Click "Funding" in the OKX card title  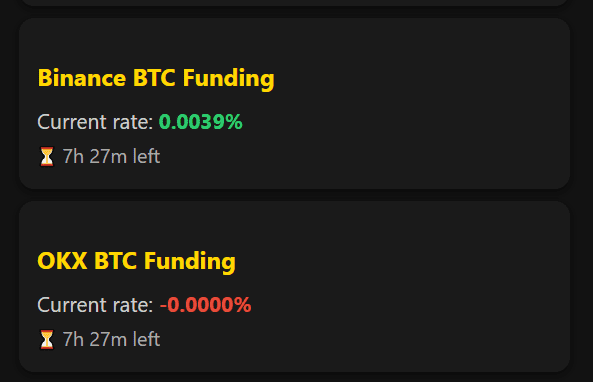189,261
